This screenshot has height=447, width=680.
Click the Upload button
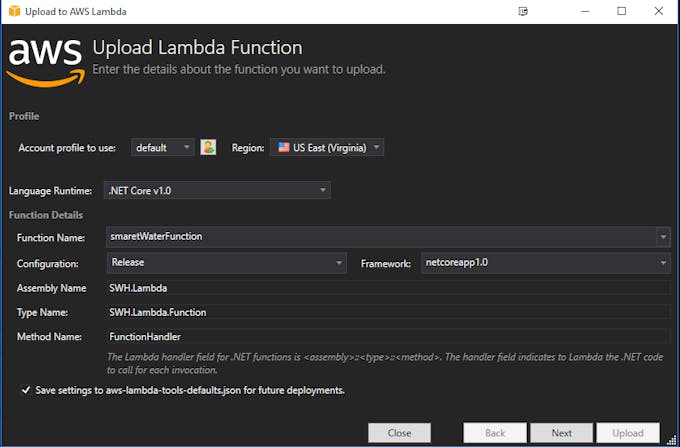628,433
